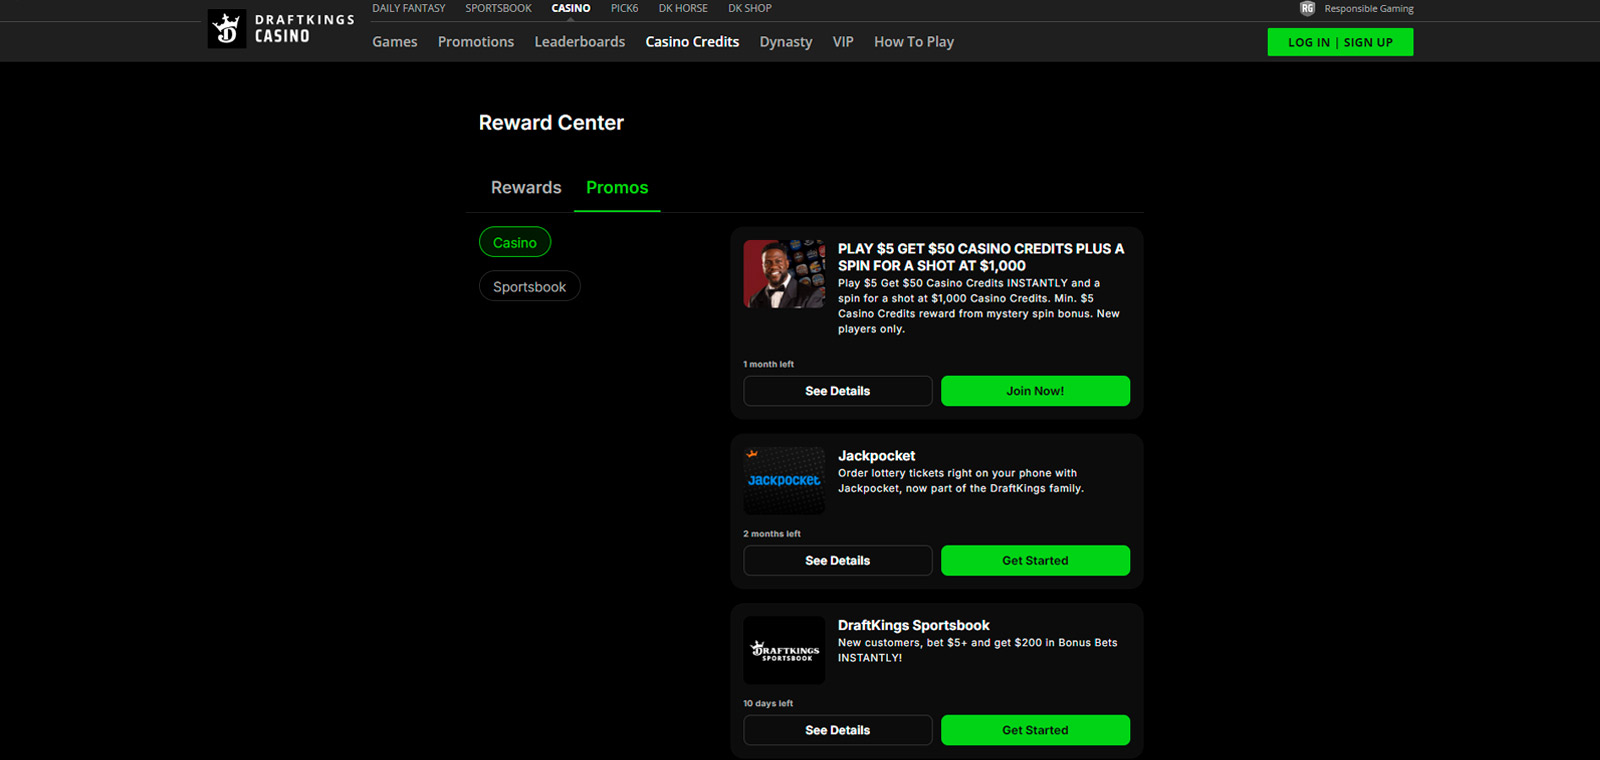This screenshot has height=760, width=1600.
Task: Click the Join Now! button
Action: click(x=1035, y=391)
